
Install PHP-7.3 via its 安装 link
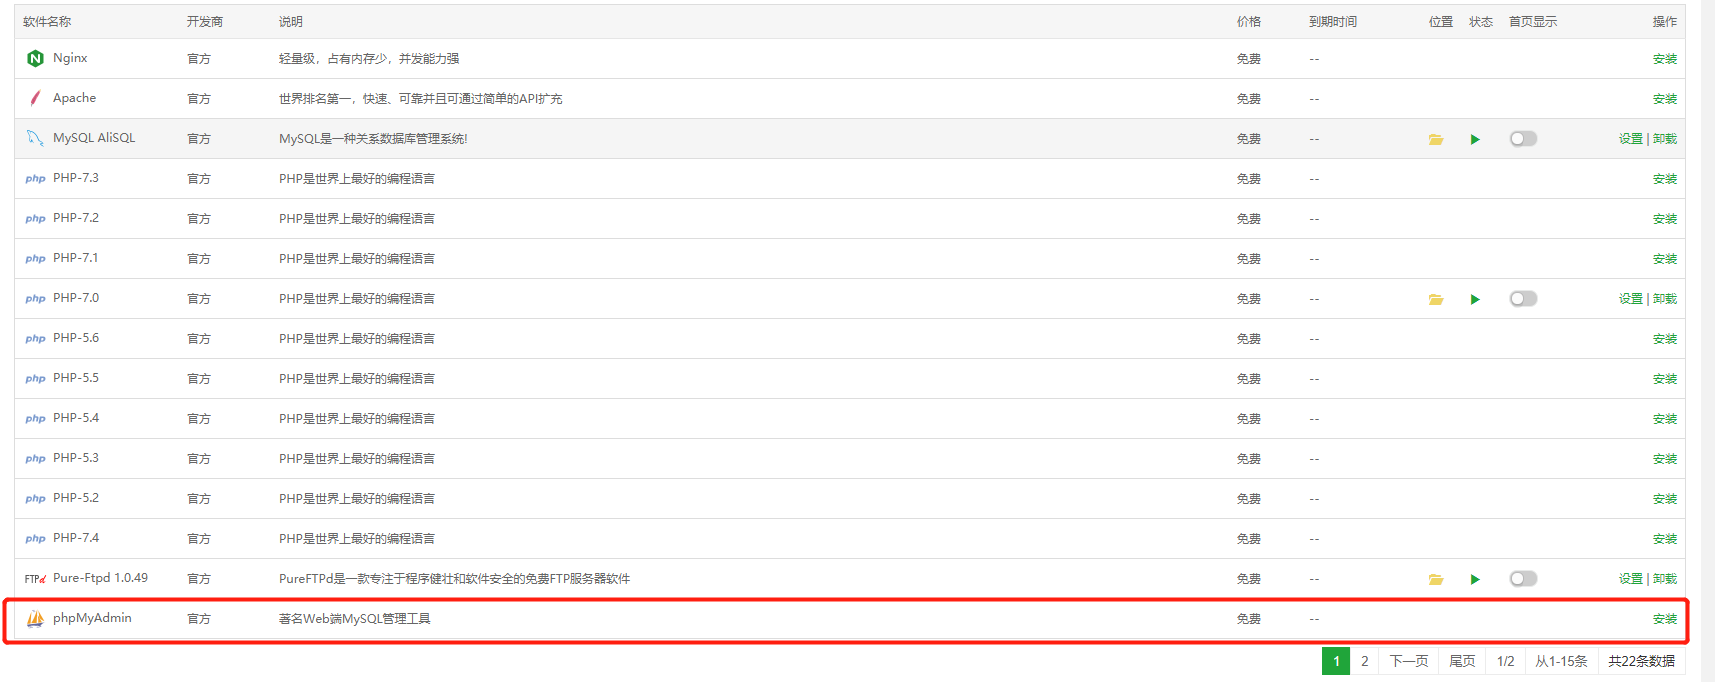pos(1665,179)
